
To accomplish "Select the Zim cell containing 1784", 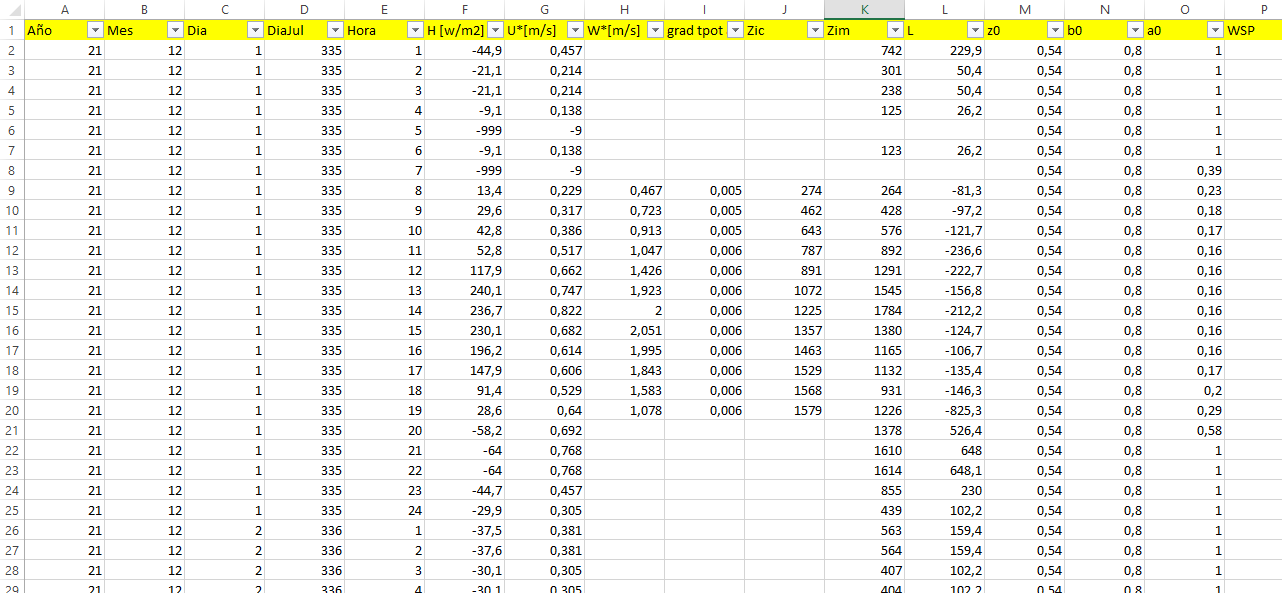I will (x=864, y=310).
